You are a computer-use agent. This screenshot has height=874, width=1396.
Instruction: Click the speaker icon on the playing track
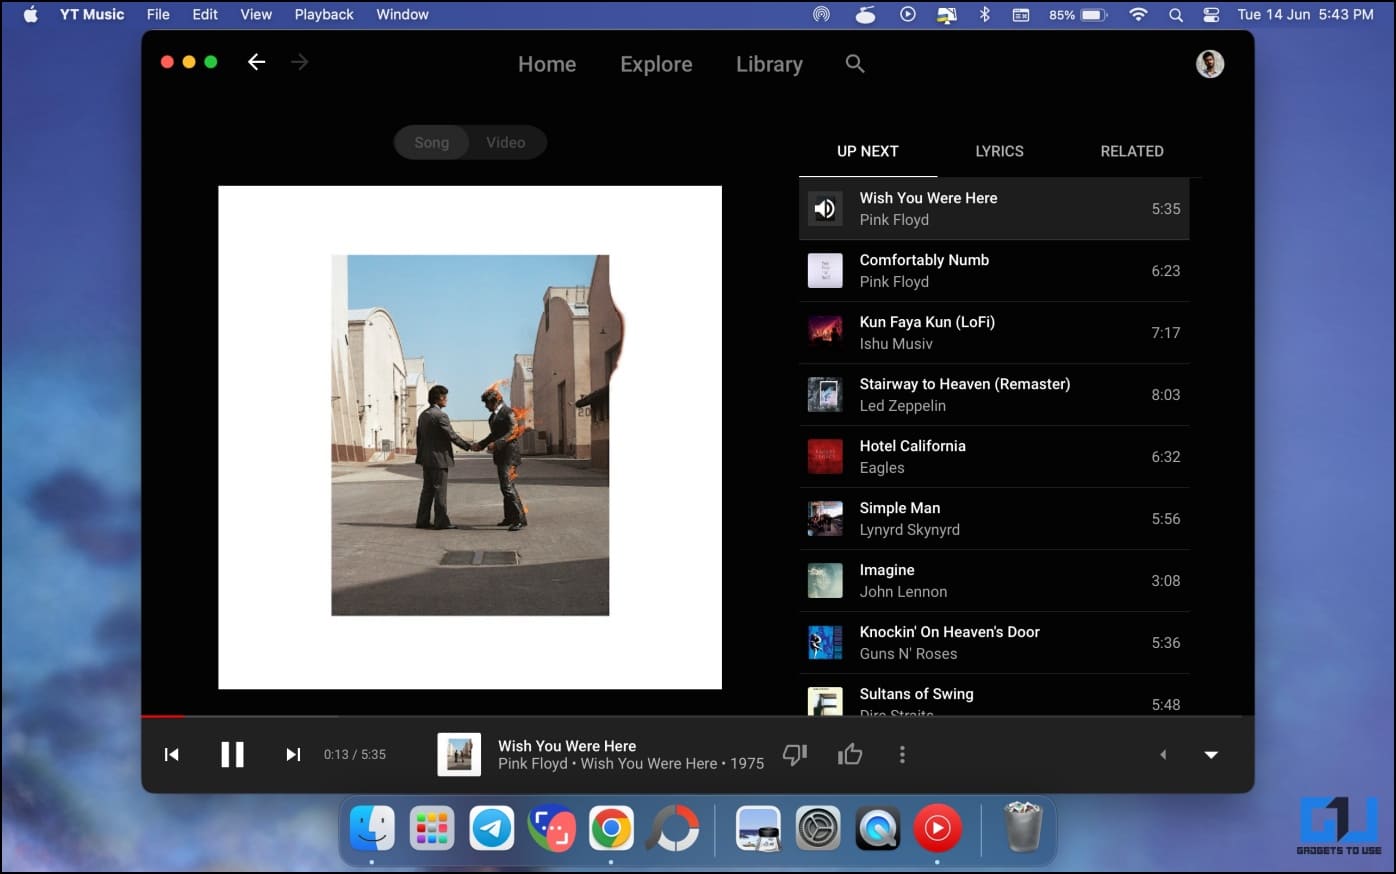(x=825, y=209)
